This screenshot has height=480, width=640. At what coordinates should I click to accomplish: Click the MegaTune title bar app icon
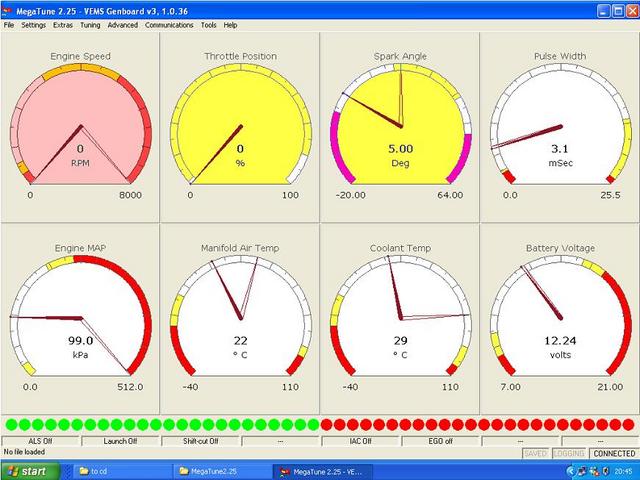pos(8,8)
